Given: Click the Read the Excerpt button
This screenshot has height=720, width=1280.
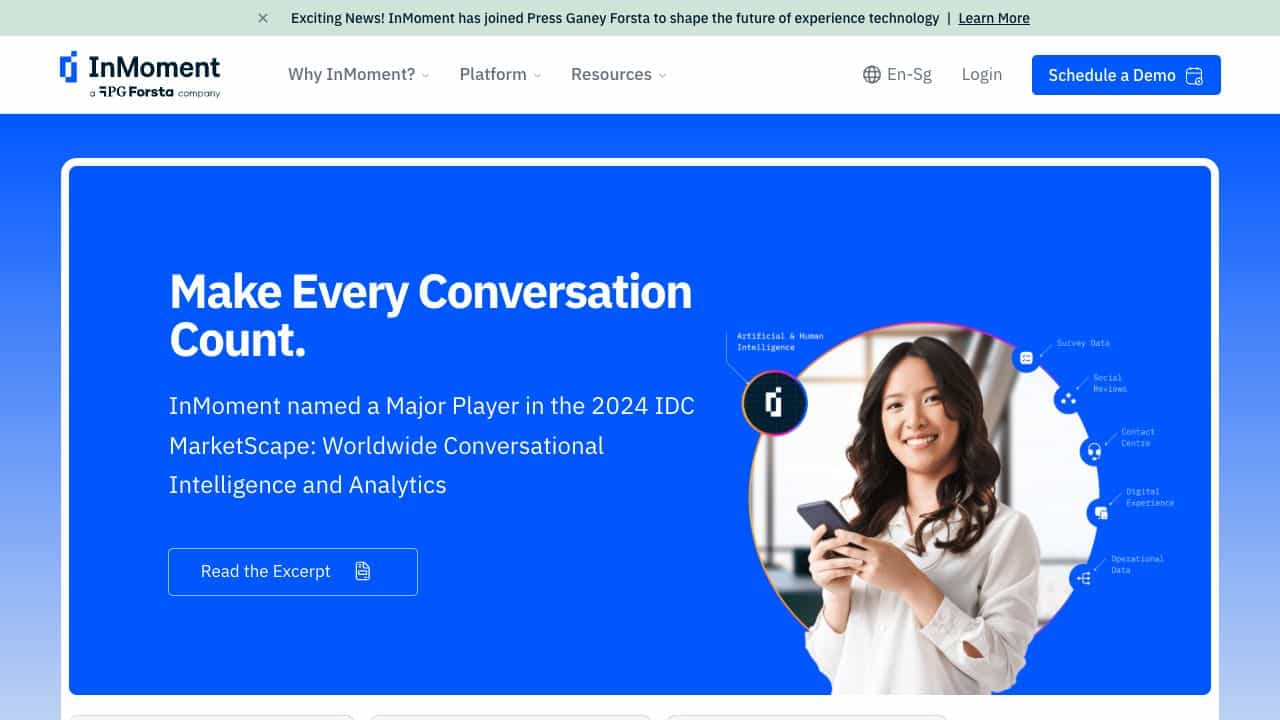Looking at the screenshot, I should coord(292,571).
